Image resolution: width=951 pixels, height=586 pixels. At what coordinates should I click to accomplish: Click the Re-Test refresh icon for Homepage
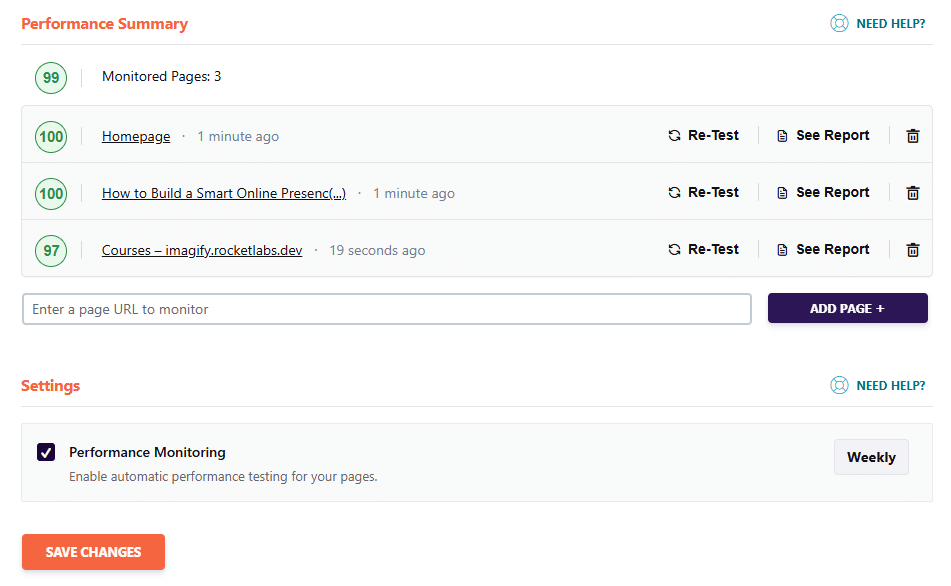click(x=675, y=136)
